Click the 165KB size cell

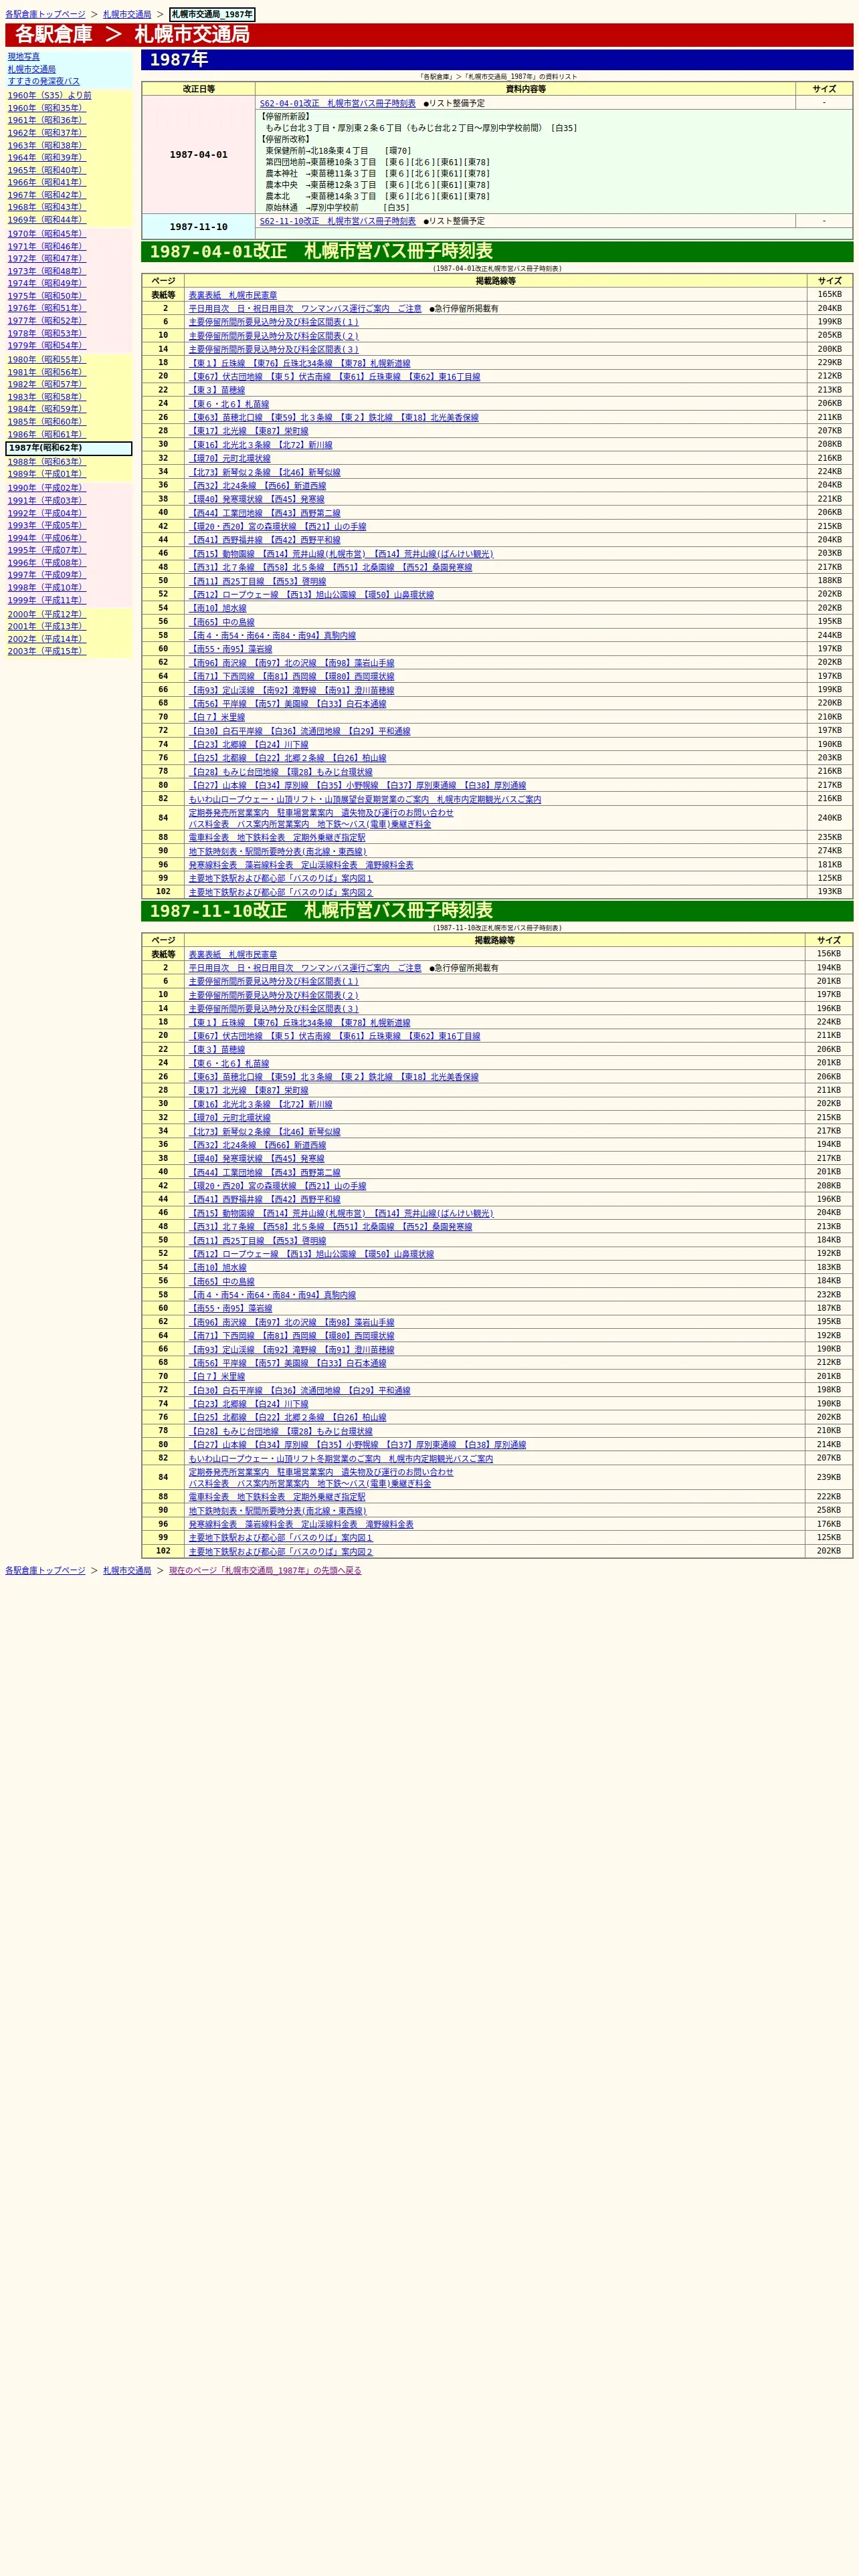point(829,295)
